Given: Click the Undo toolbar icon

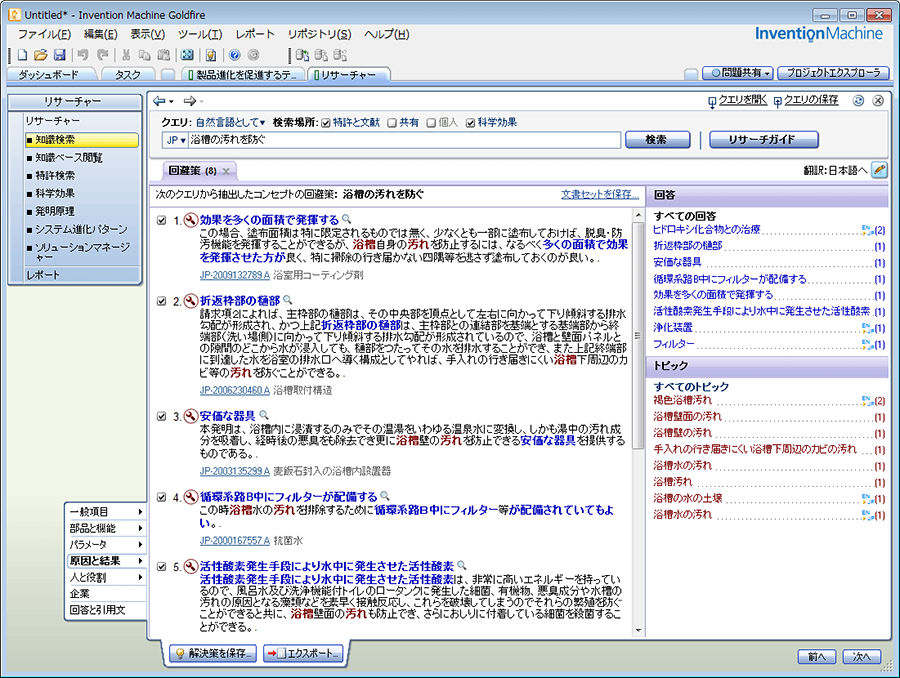Looking at the screenshot, I should [83, 55].
